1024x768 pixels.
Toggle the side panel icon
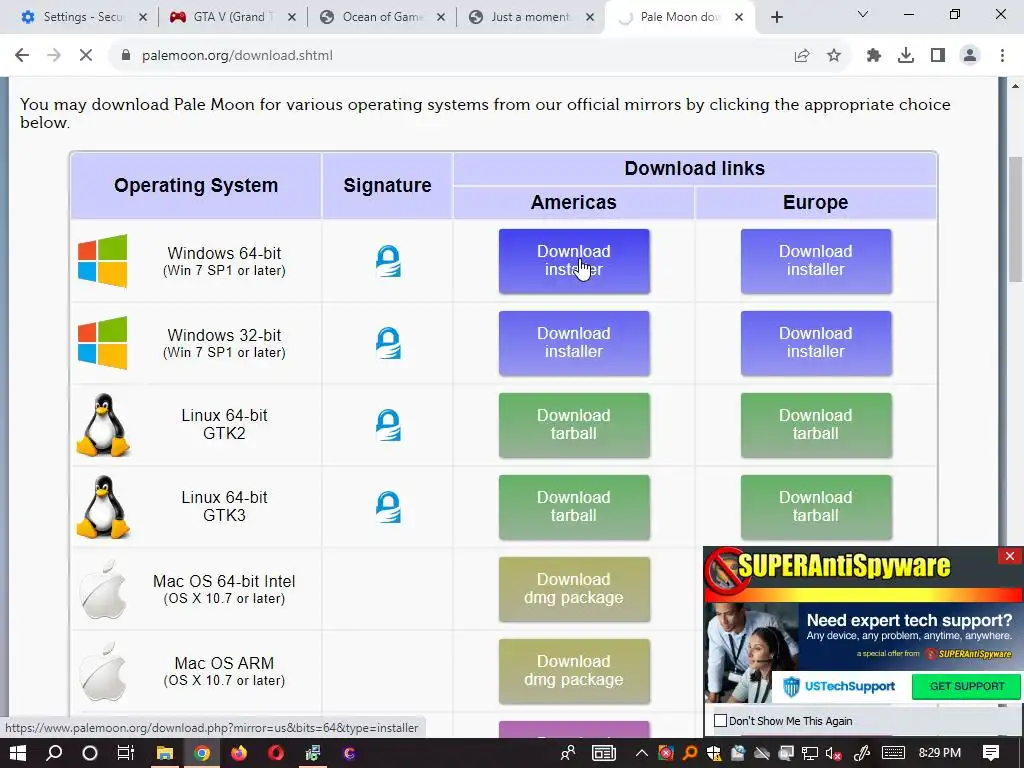(938, 56)
